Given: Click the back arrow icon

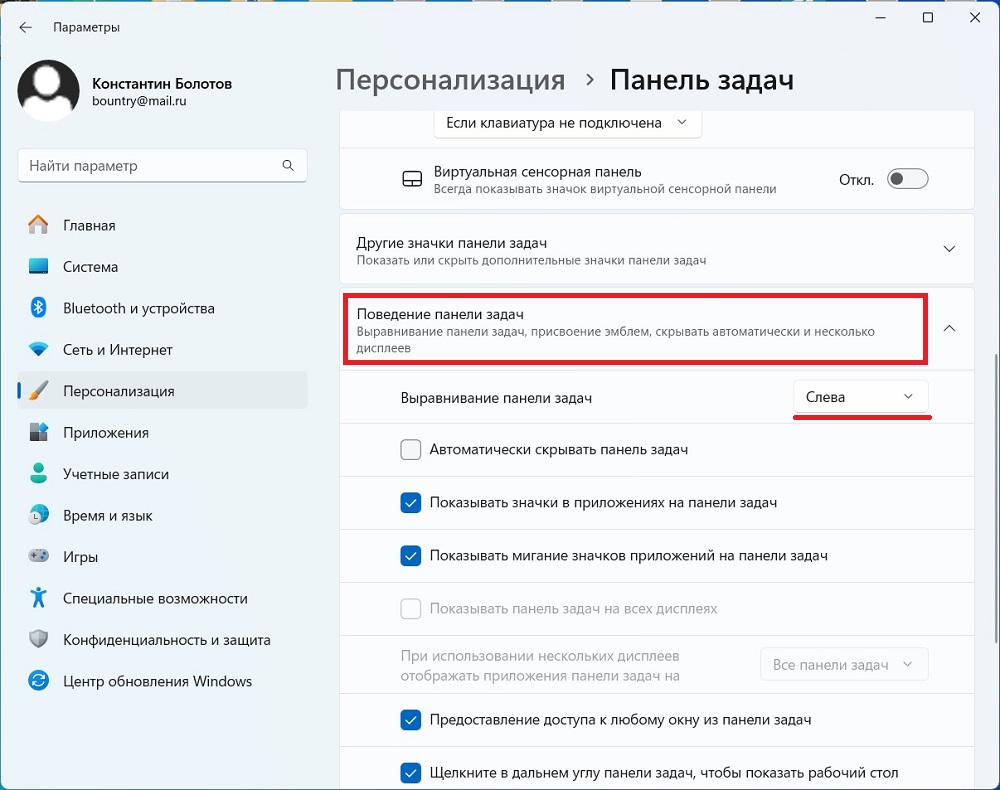Looking at the screenshot, I should (26, 27).
